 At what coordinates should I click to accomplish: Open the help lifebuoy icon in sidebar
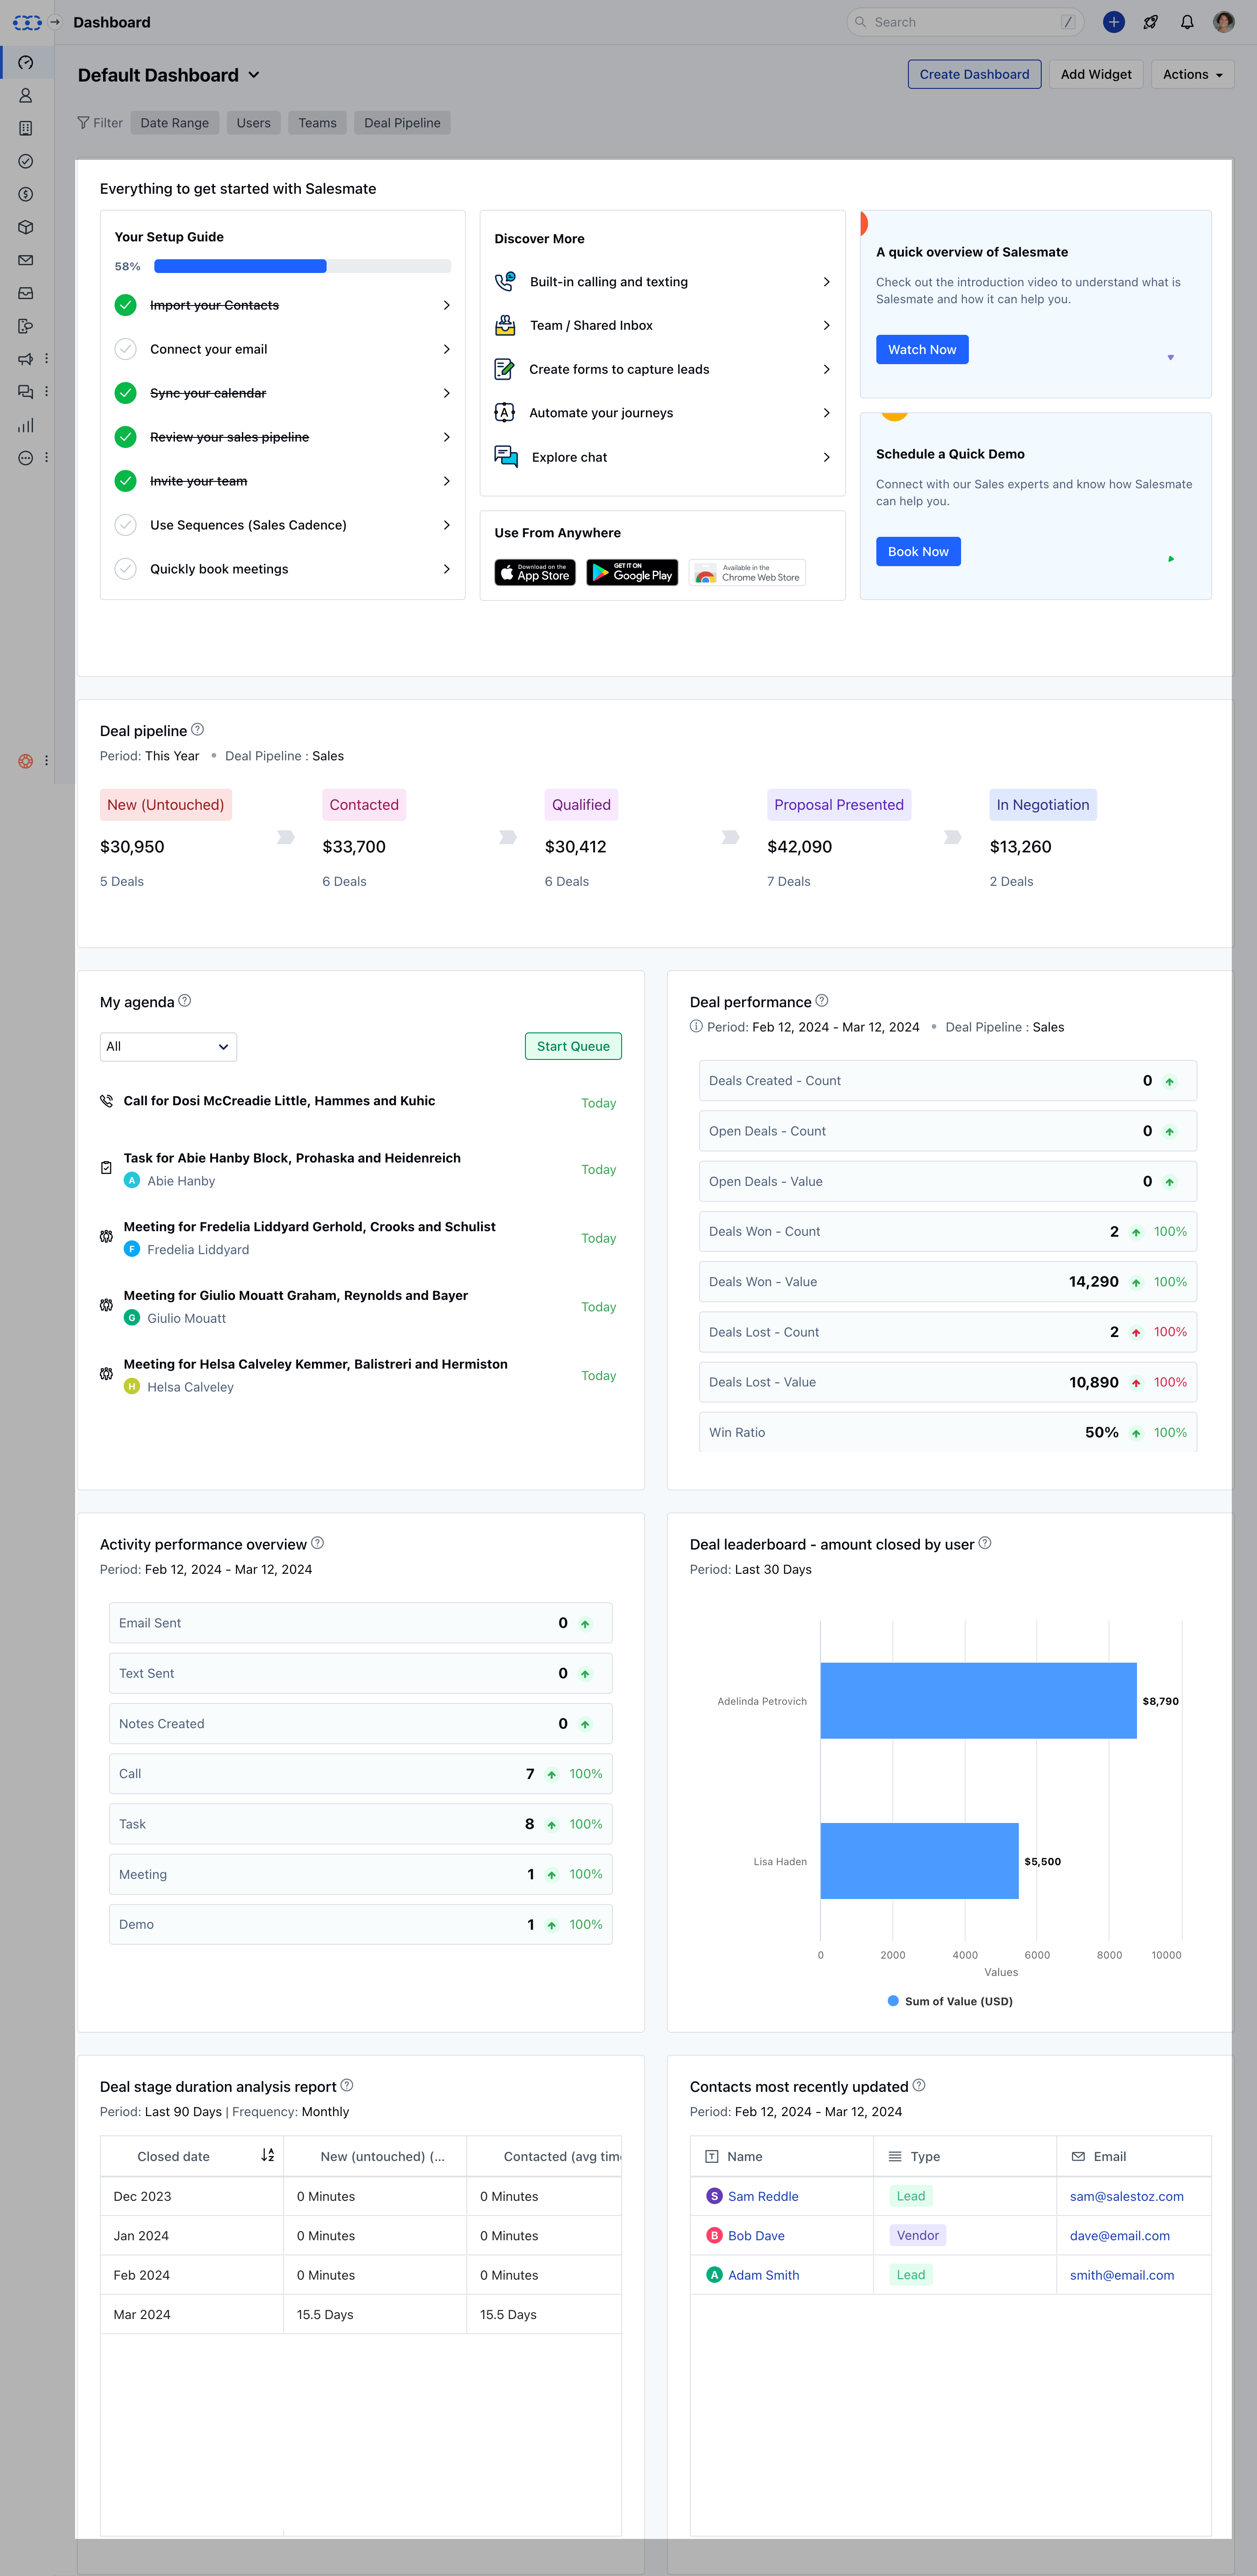click(x=26, y=761)
